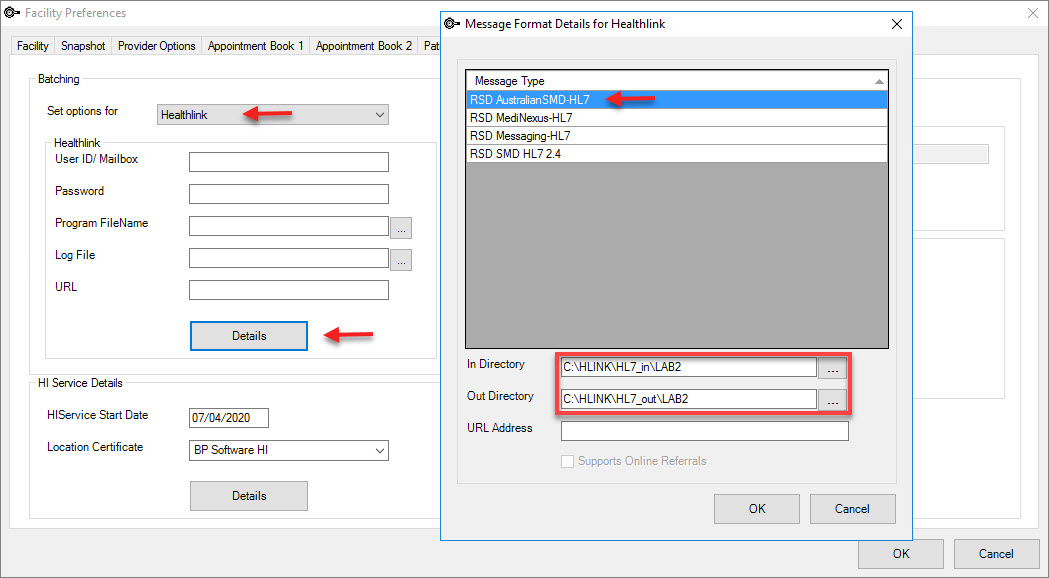Browse for the In Directory folder

[x=832, y=367]
